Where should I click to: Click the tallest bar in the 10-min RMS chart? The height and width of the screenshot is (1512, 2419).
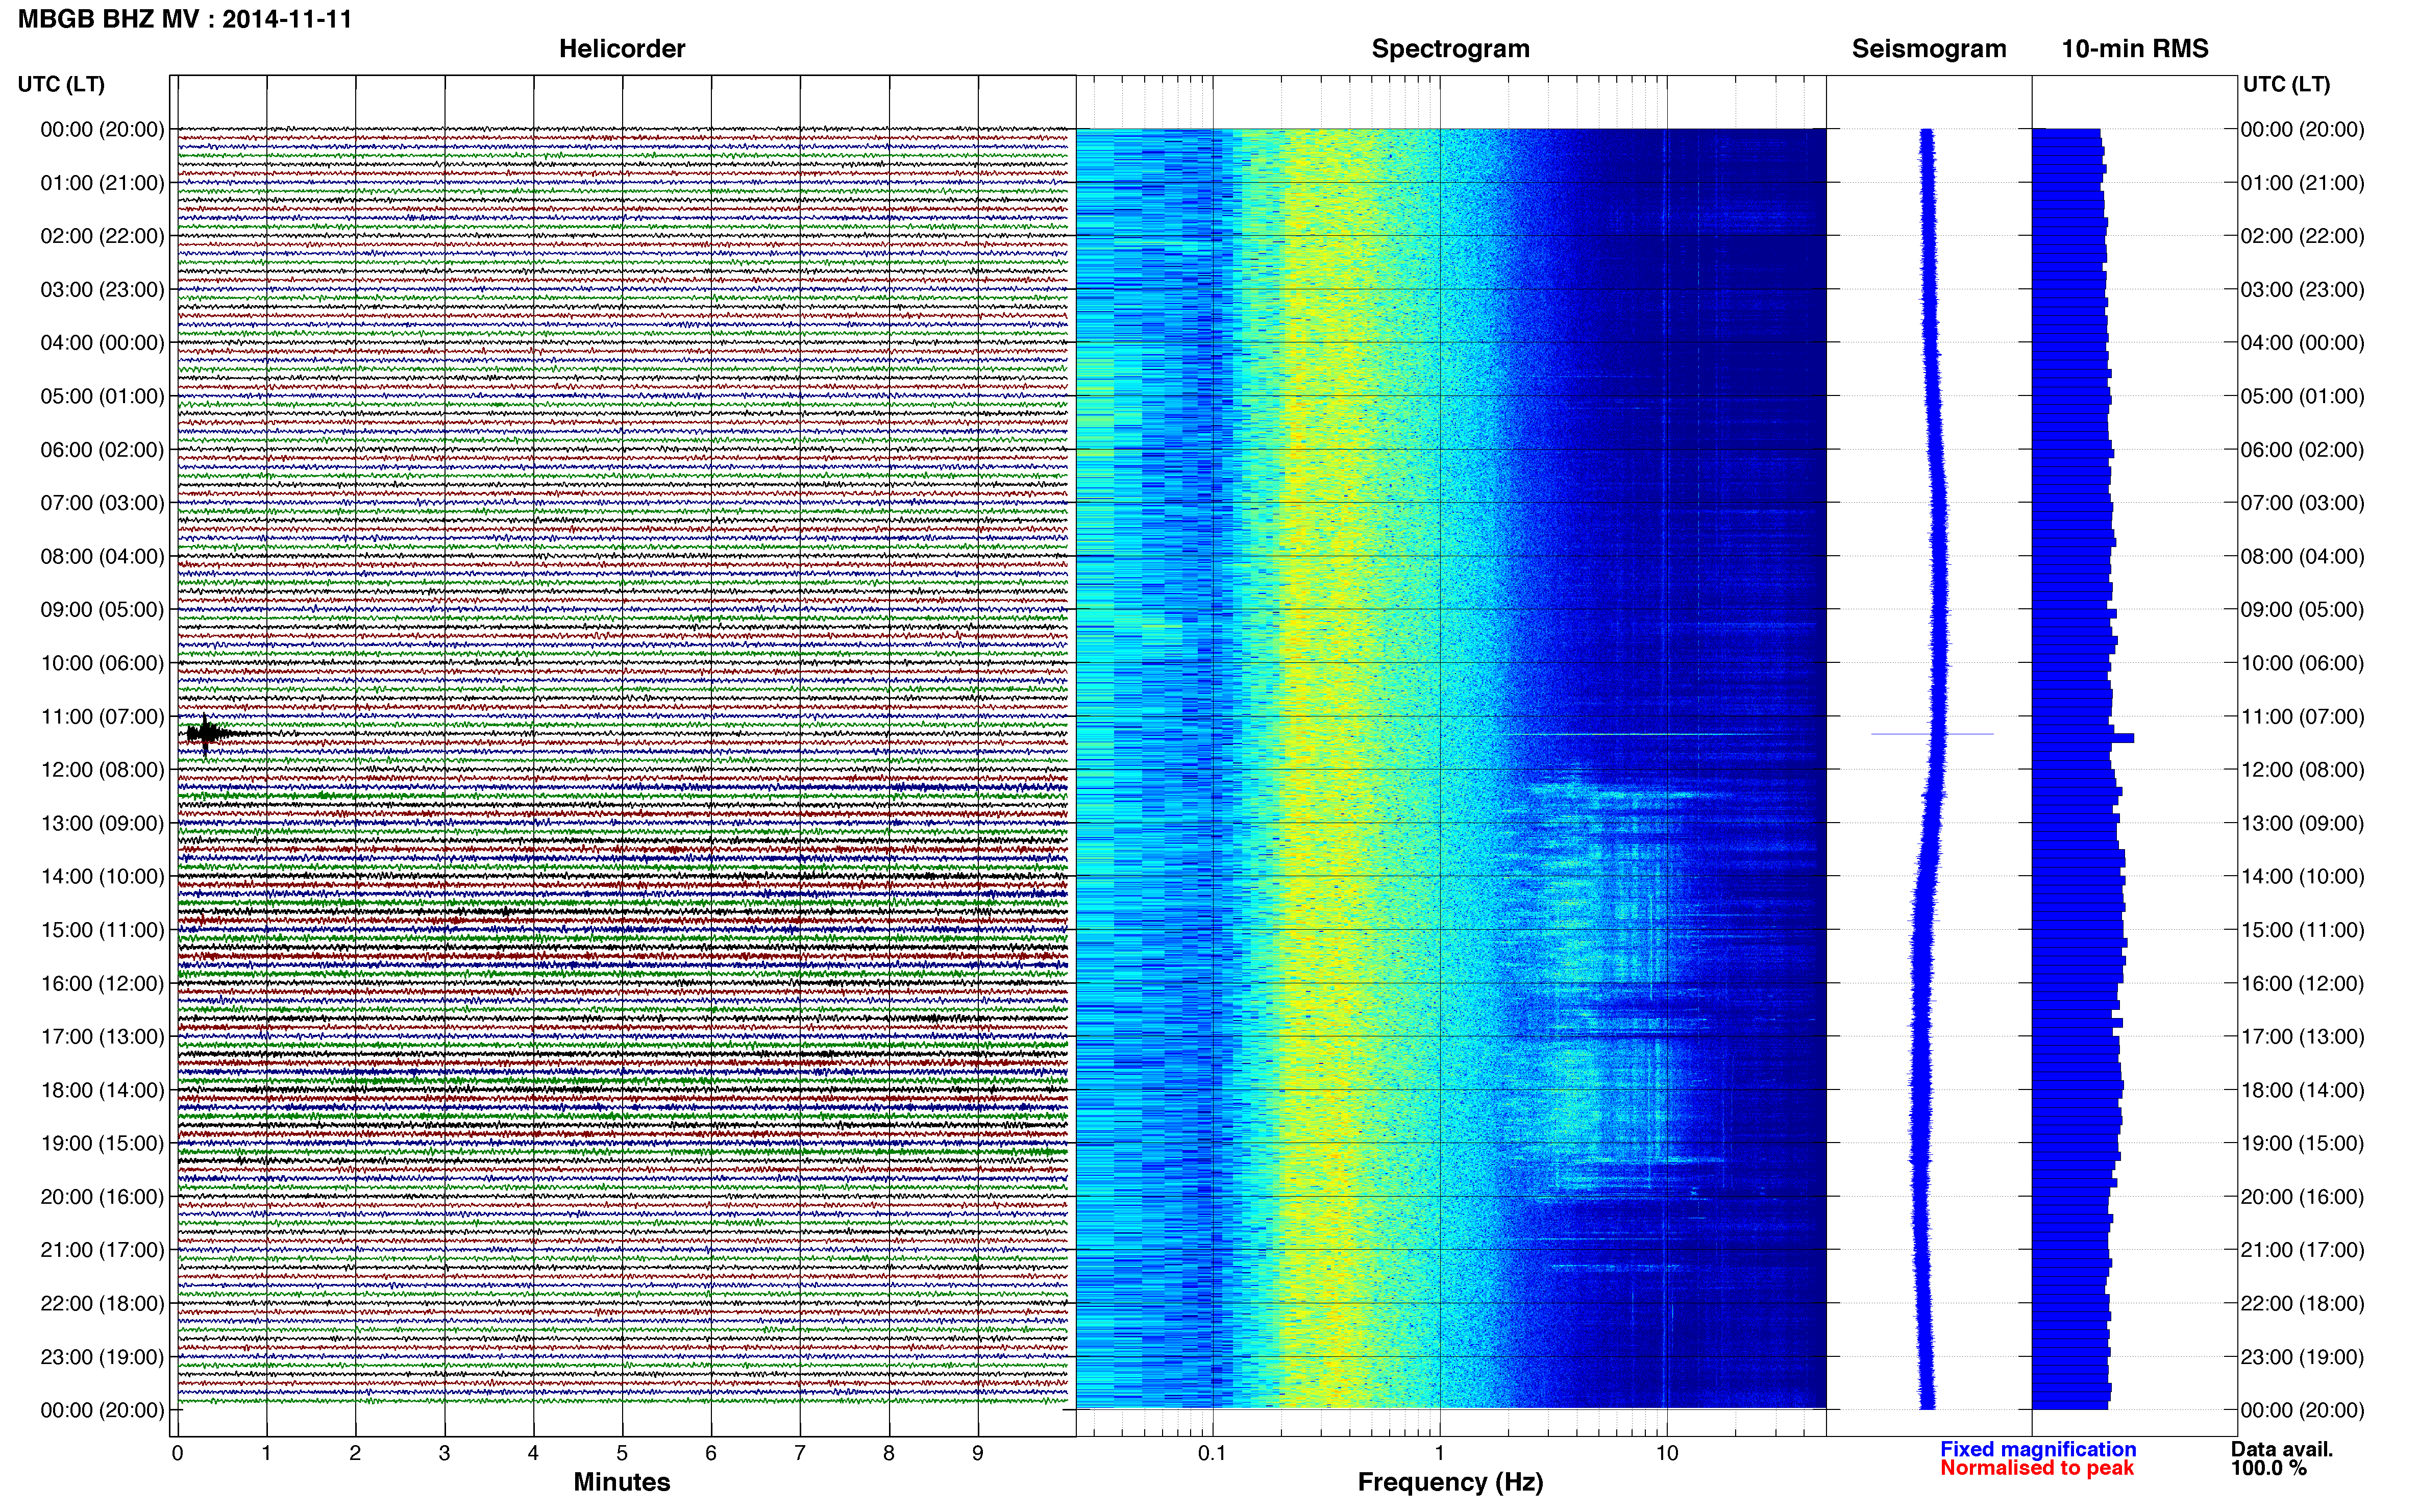point(2083,738)
